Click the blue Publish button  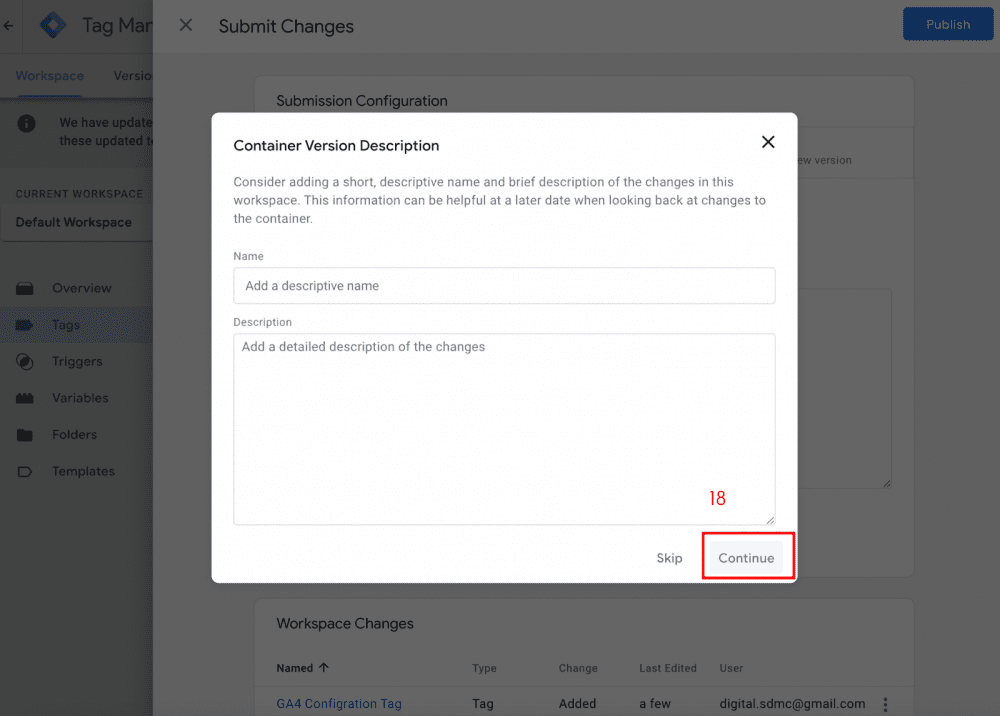point(947,25)
